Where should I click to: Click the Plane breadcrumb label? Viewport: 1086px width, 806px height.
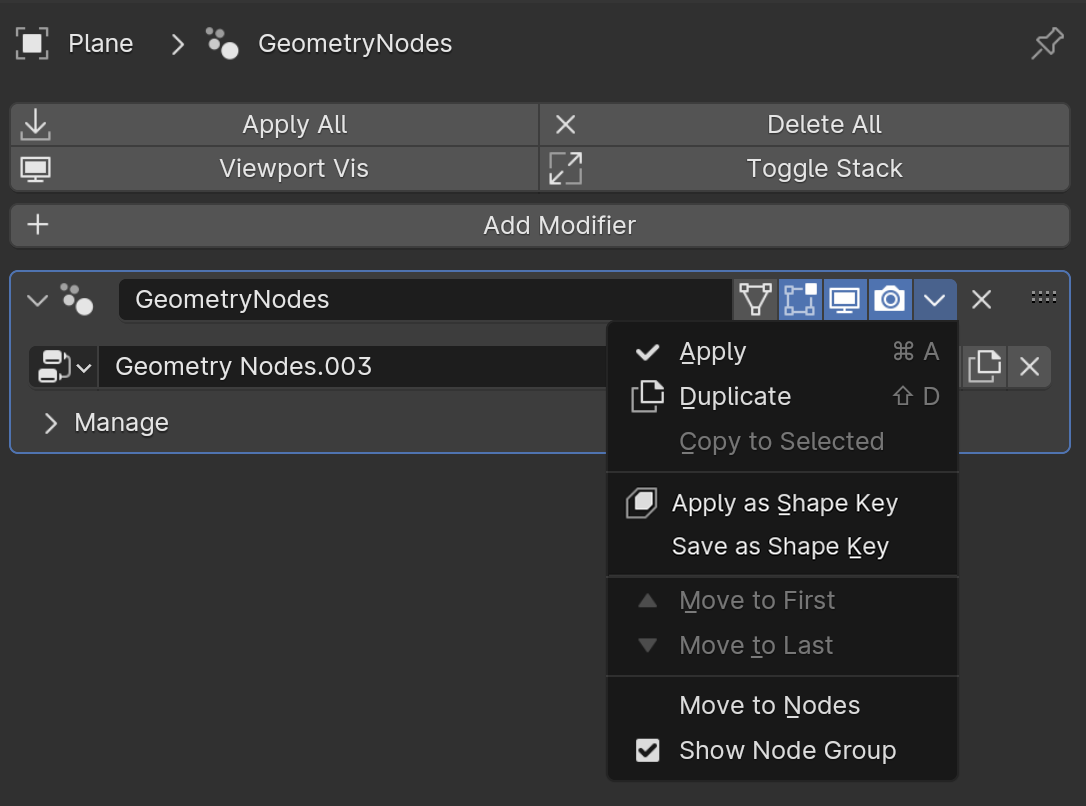(100, 44)
